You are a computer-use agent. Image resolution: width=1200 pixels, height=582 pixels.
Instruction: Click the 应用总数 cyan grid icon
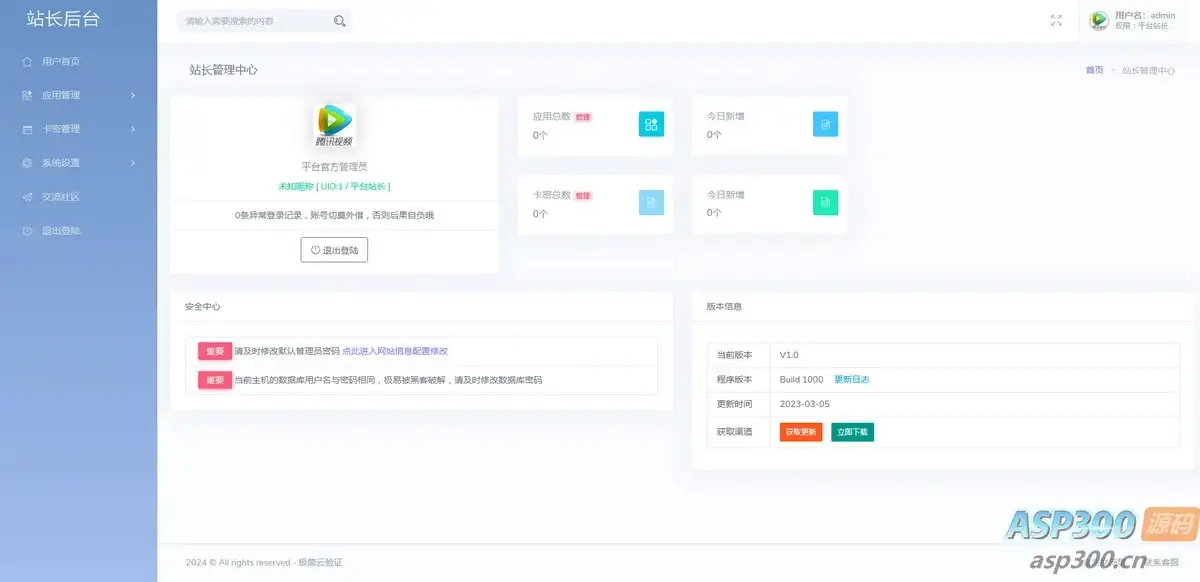pyautogui.click(x=651, y=124)
